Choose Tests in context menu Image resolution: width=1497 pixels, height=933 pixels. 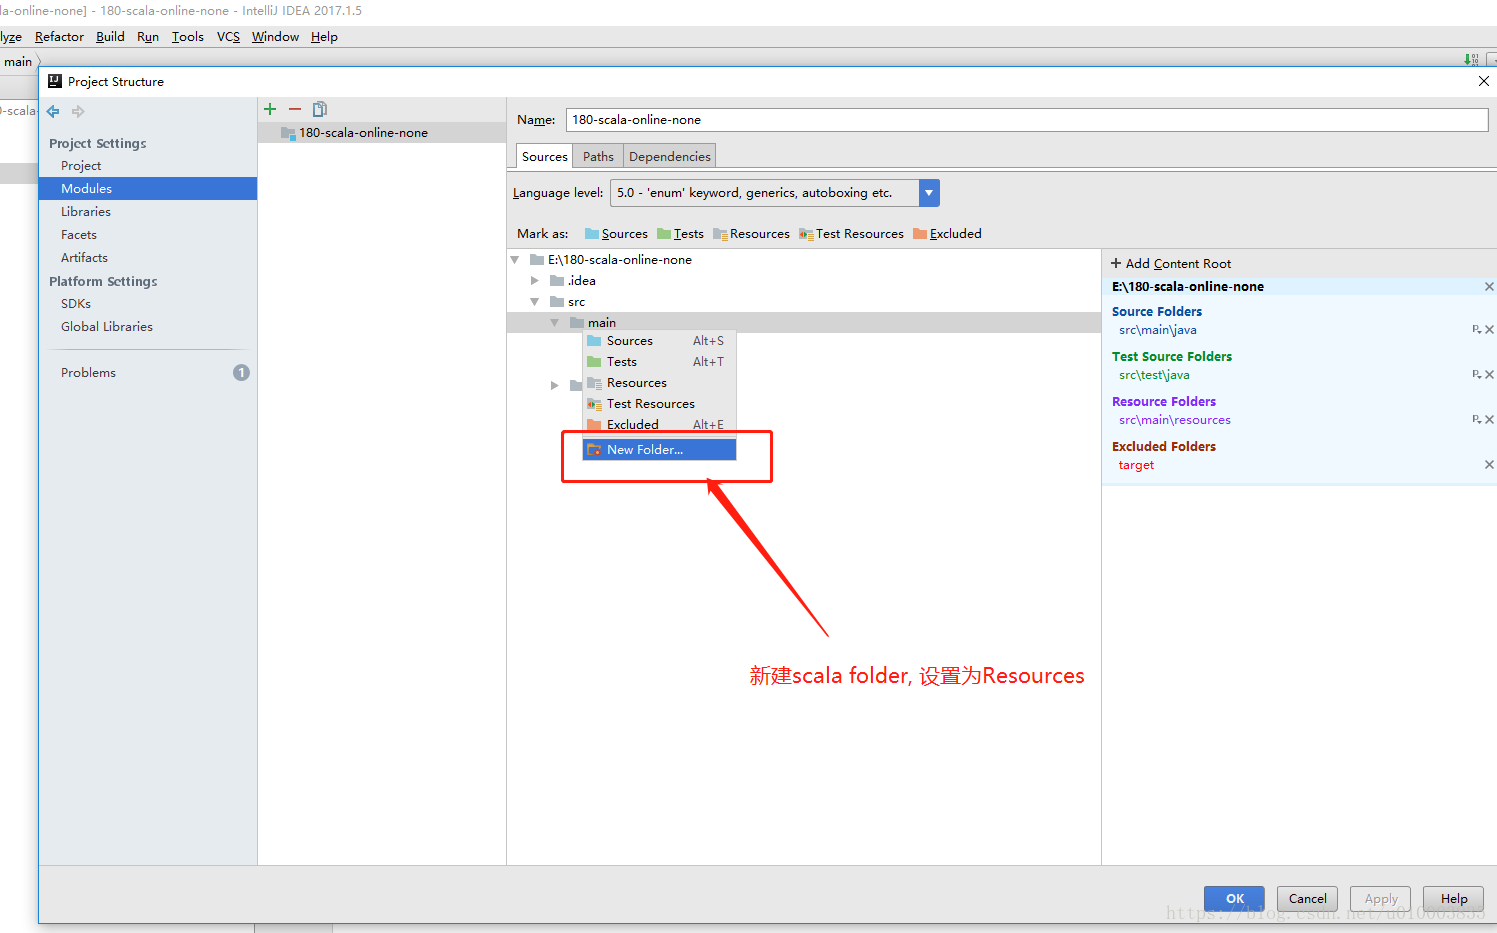[x=659, y=362]
